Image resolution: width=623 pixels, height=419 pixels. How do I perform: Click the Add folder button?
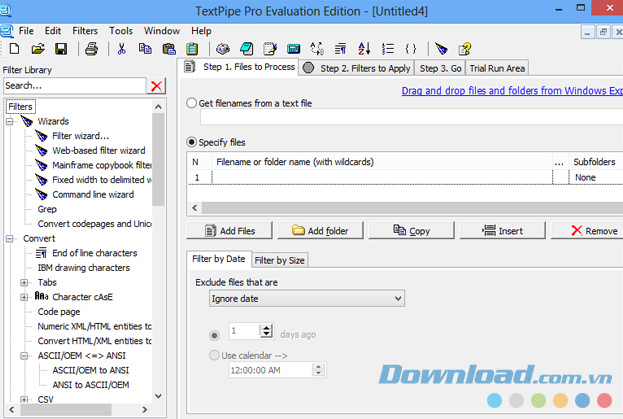point(320,230)
